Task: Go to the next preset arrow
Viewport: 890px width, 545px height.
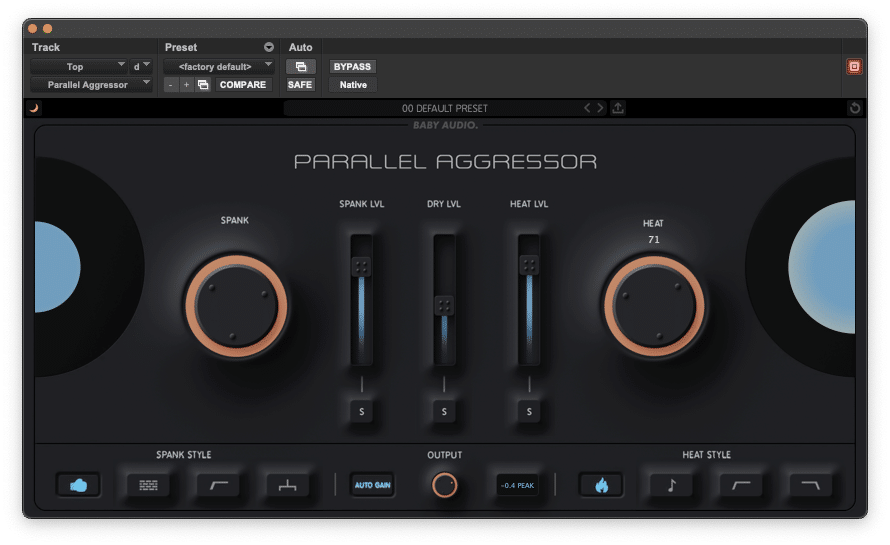Action: point(600,108)
